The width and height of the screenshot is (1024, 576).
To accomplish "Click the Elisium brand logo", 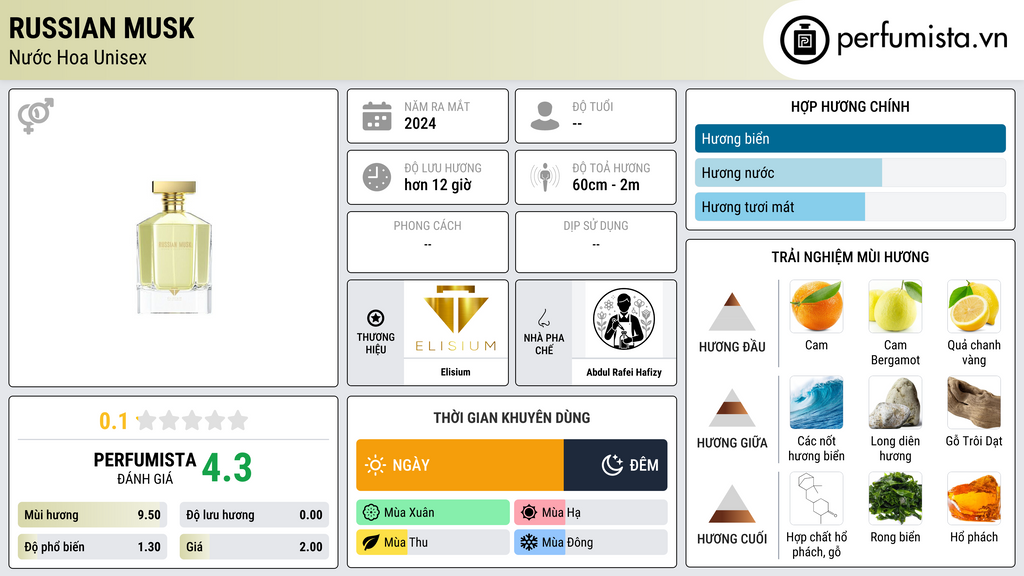I will 455,319.
